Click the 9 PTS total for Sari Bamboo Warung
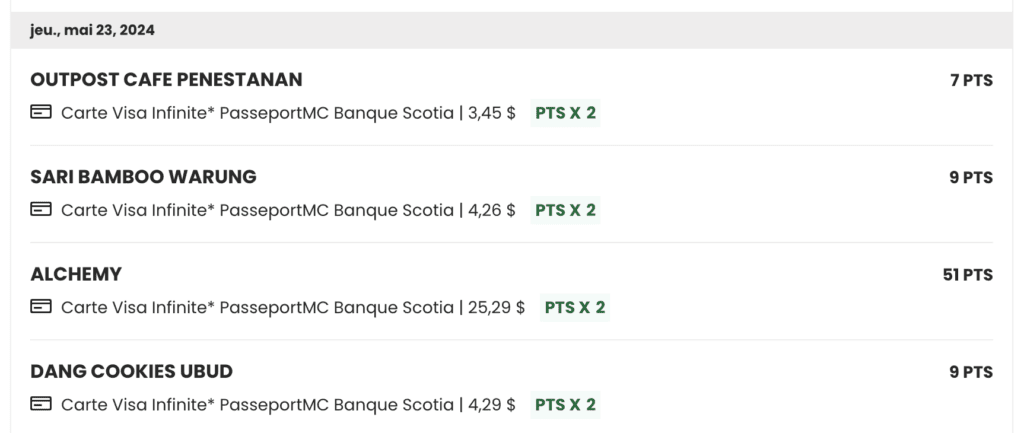The height and width of the screenshot is (433, 1024). click(971, 178)
